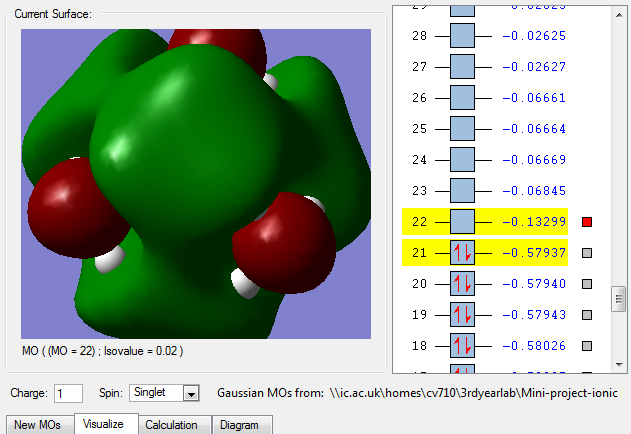The height and width of the screenshot is (434, 631).
Task: Click orbital number 24 label
Action: pos(419,160)
